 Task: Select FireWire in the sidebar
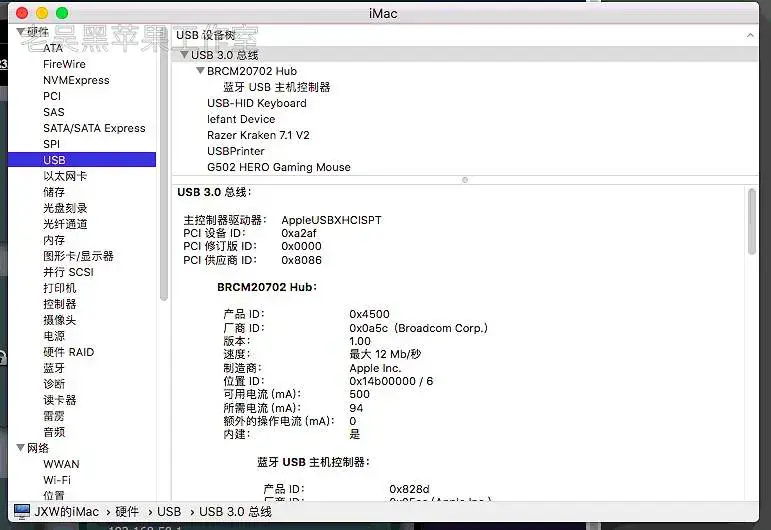pos(64,64)
